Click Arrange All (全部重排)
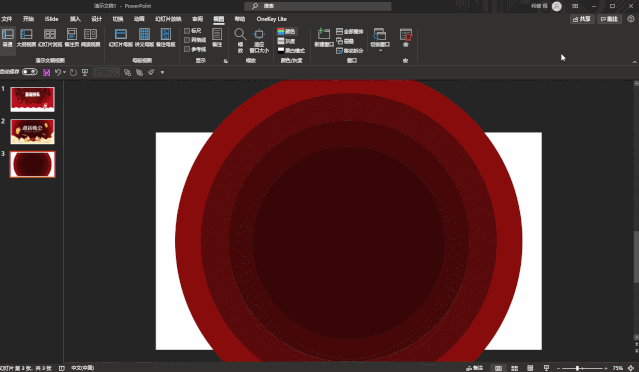Screen dimensions: 639x372 coord(350,32)
